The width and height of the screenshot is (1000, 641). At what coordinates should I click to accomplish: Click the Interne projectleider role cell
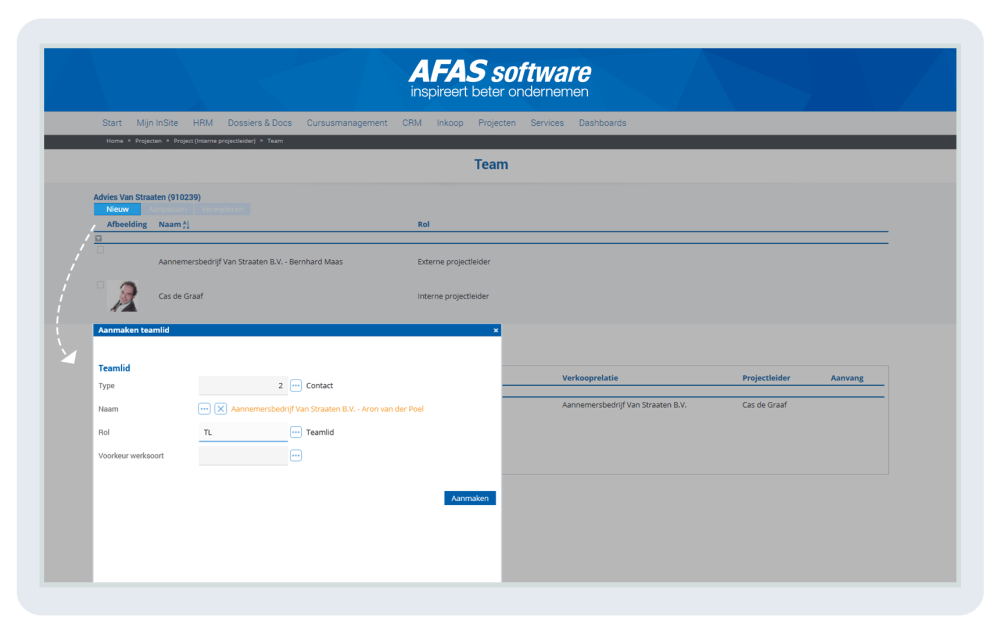pos(453,296)
